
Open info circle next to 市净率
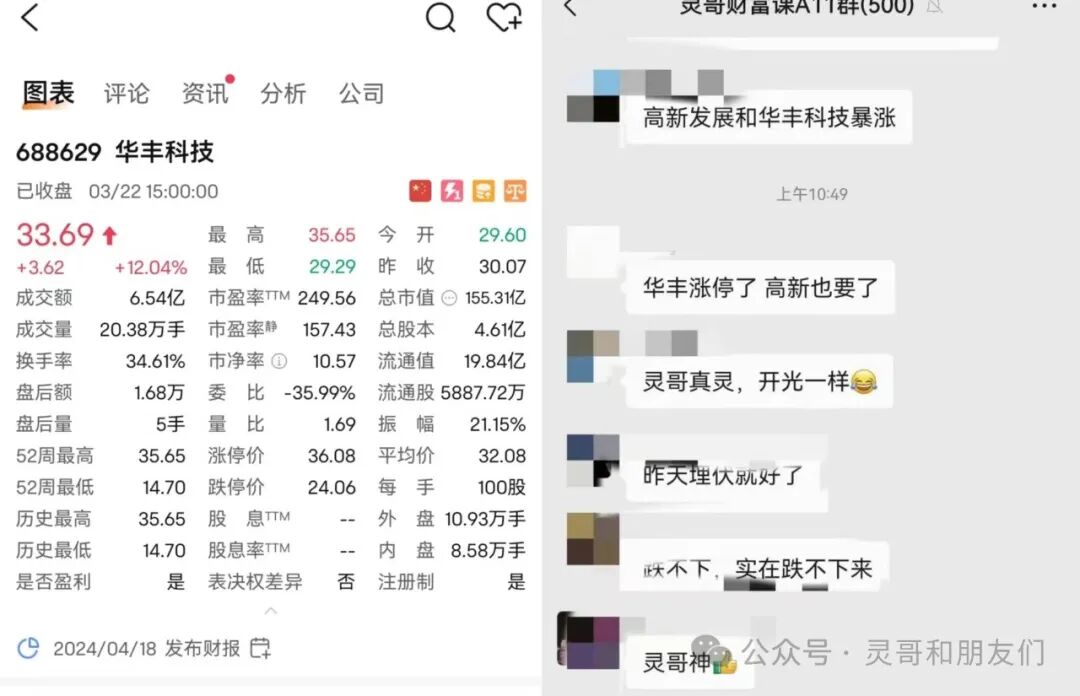pyautogui.click(x=279, y=361)
